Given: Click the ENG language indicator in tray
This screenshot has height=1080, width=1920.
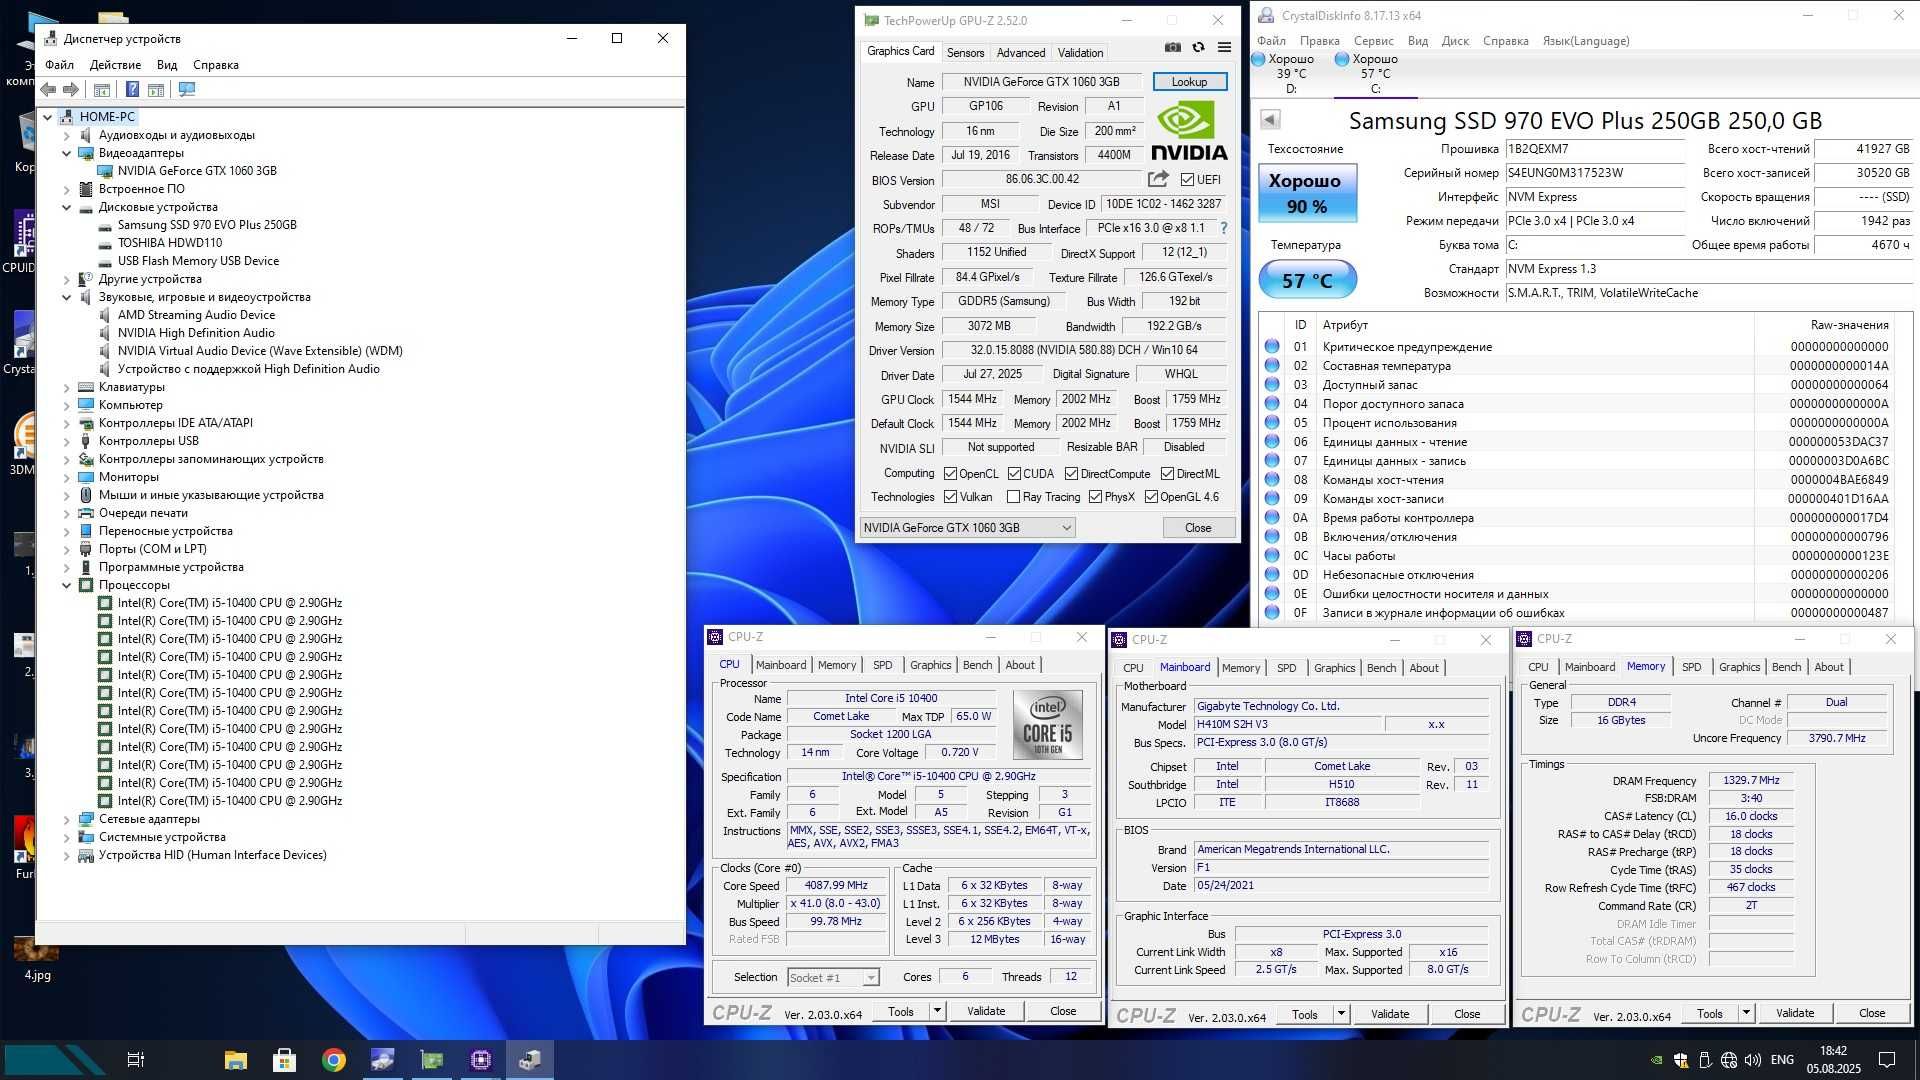Looking at the screenshot, I should (1782, 1060).
